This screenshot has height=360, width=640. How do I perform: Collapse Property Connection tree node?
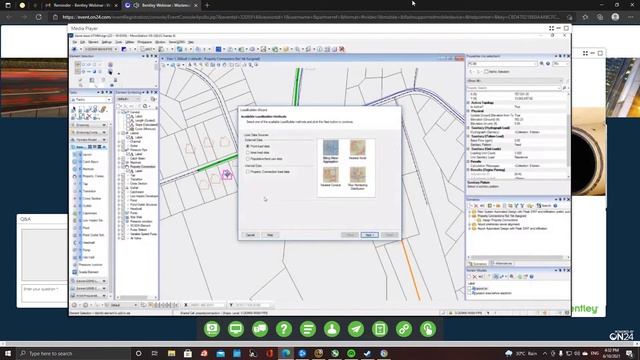pos(119,167)
